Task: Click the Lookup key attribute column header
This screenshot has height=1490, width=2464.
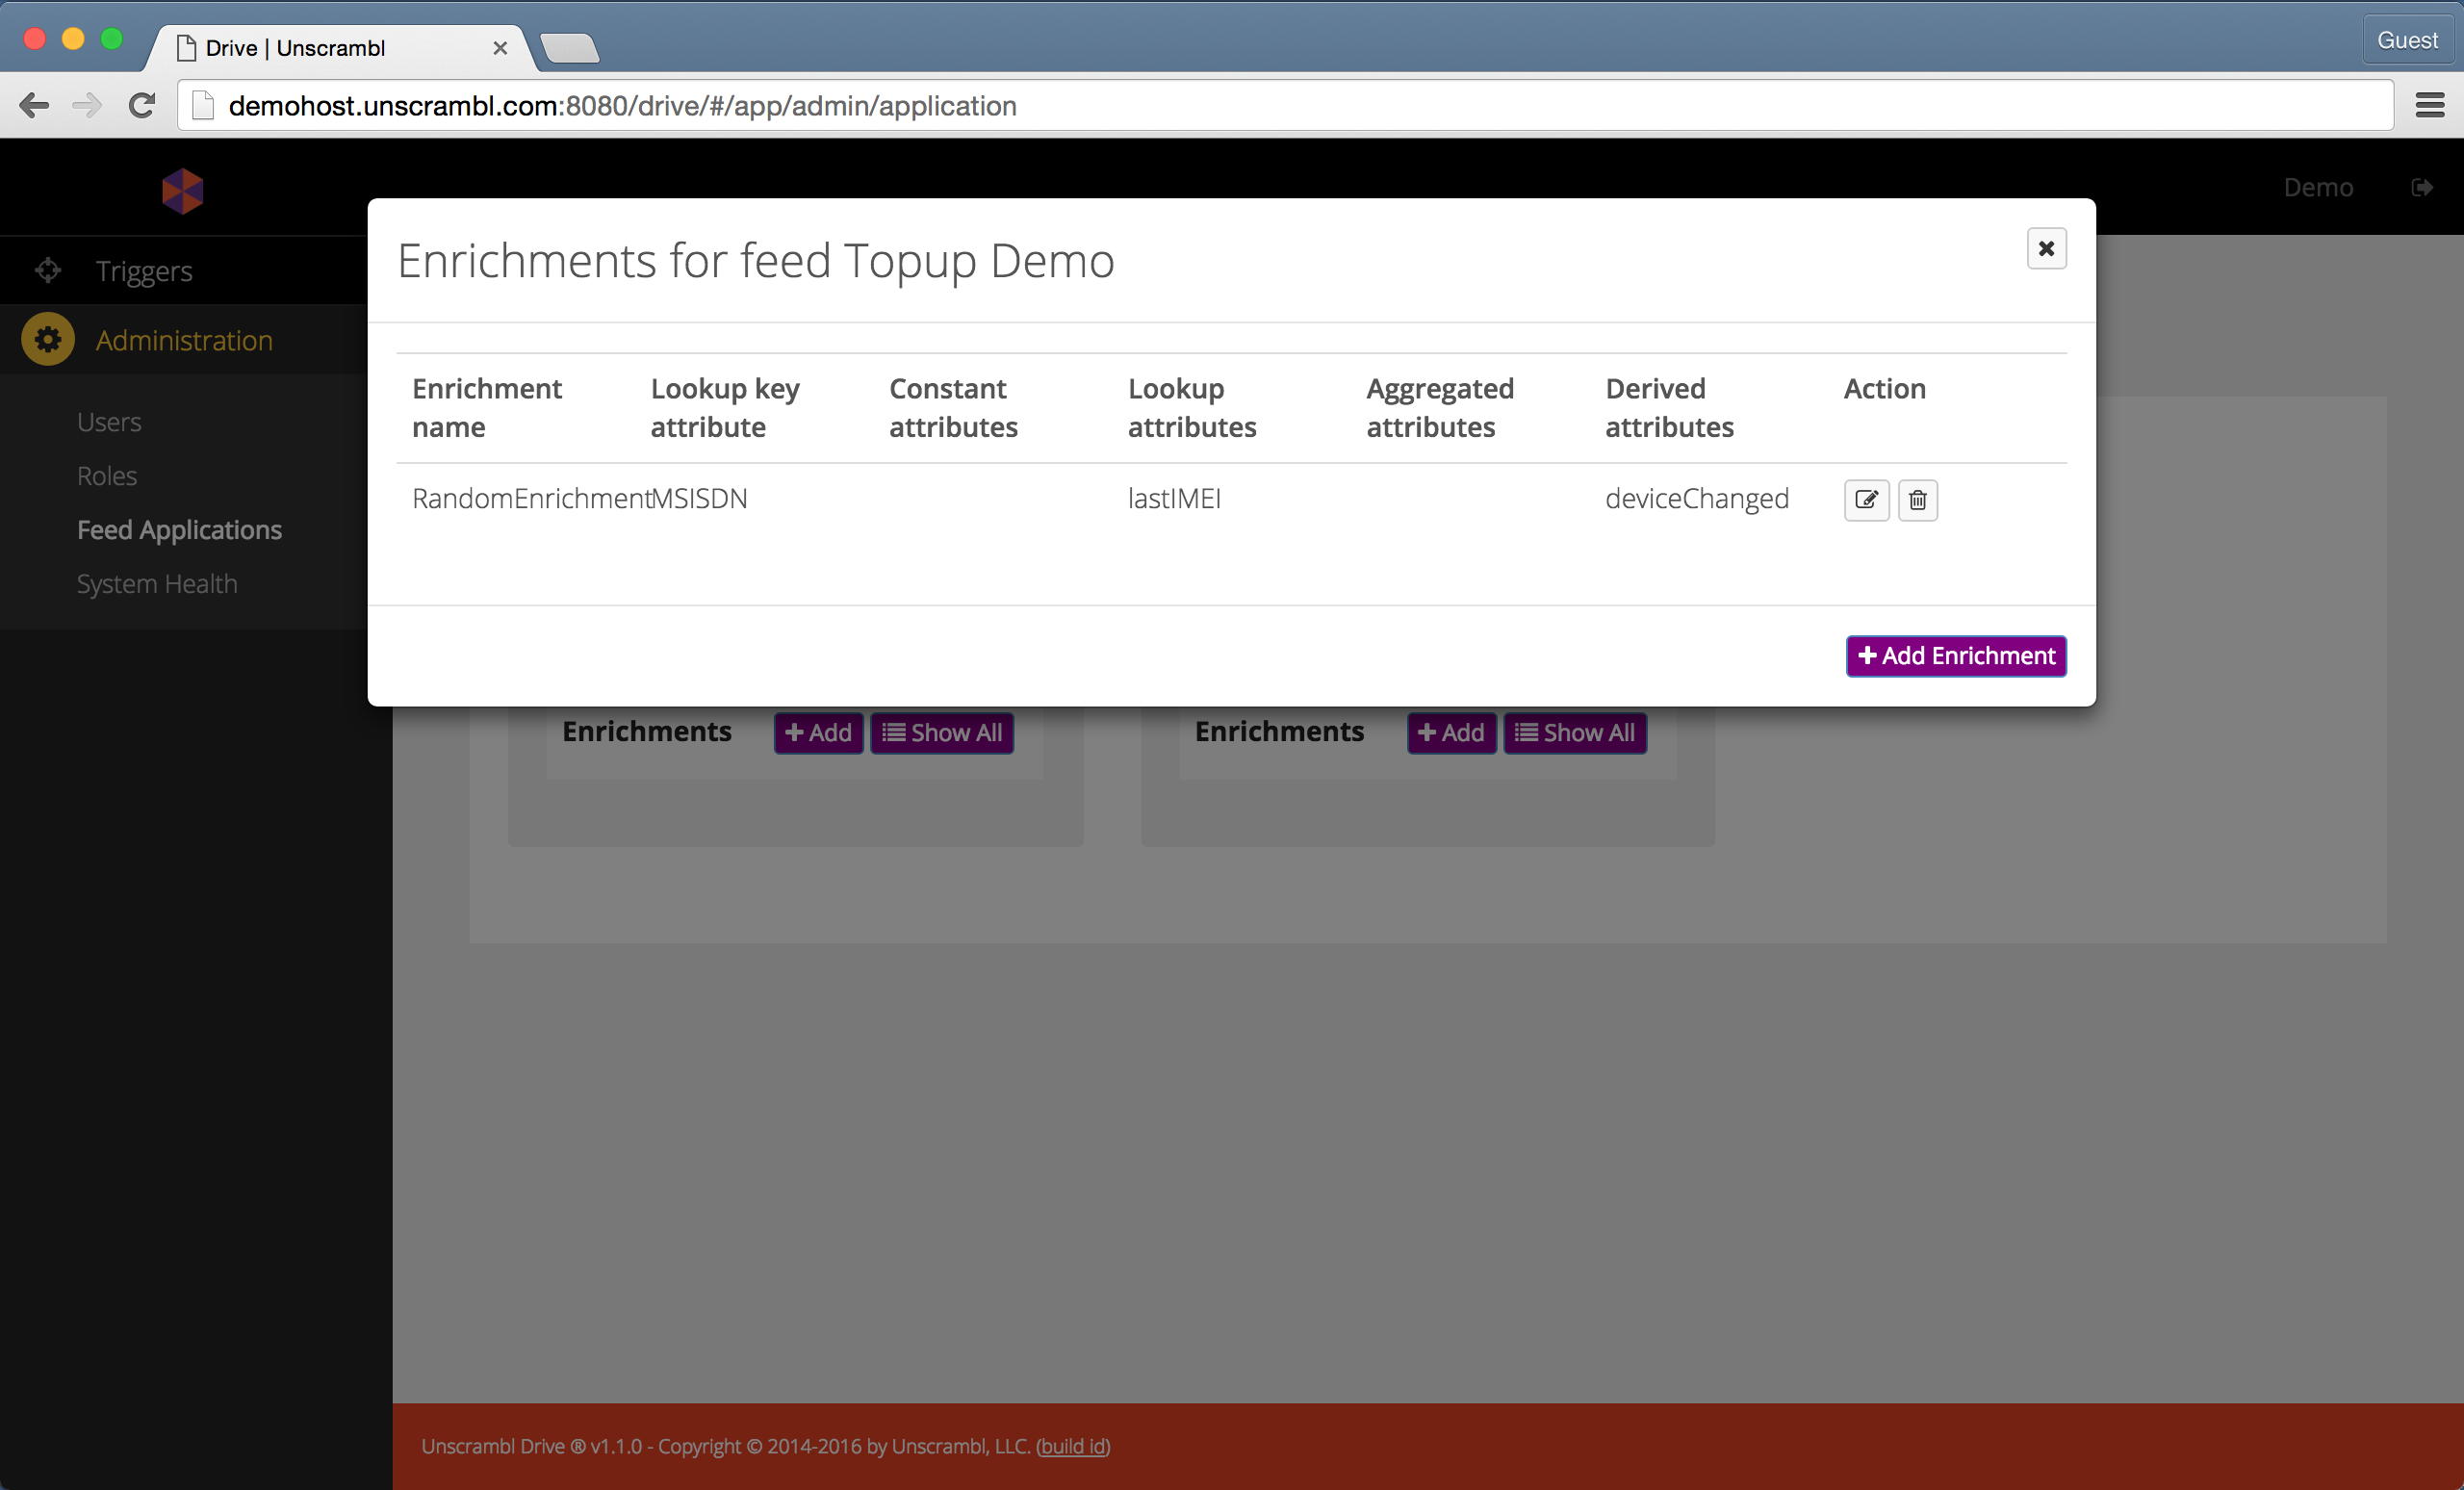Action: click(725, 408)
